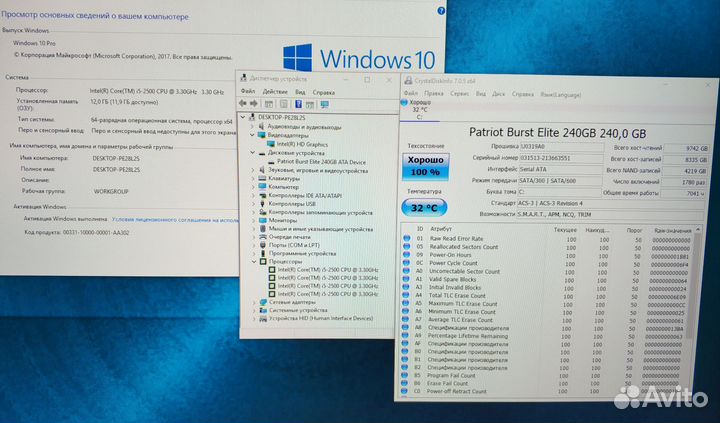Image resolution: width=720 pixels, height=423 pixels.
Task: Click the status circle for Power Cycle Count
Action: (406, 263)
